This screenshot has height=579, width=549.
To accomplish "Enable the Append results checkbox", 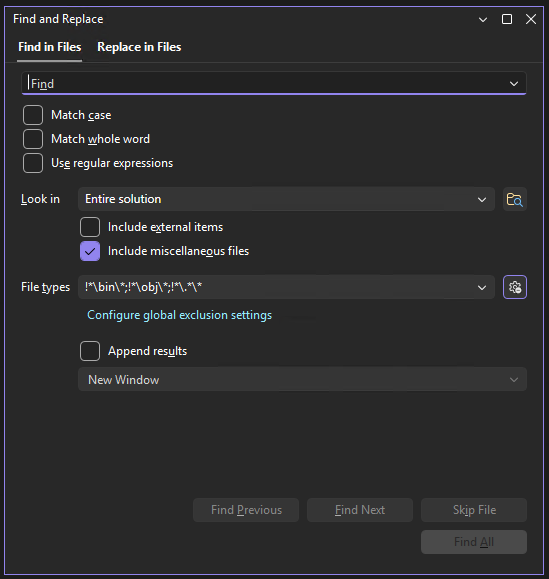I will (x=90, y=351).
